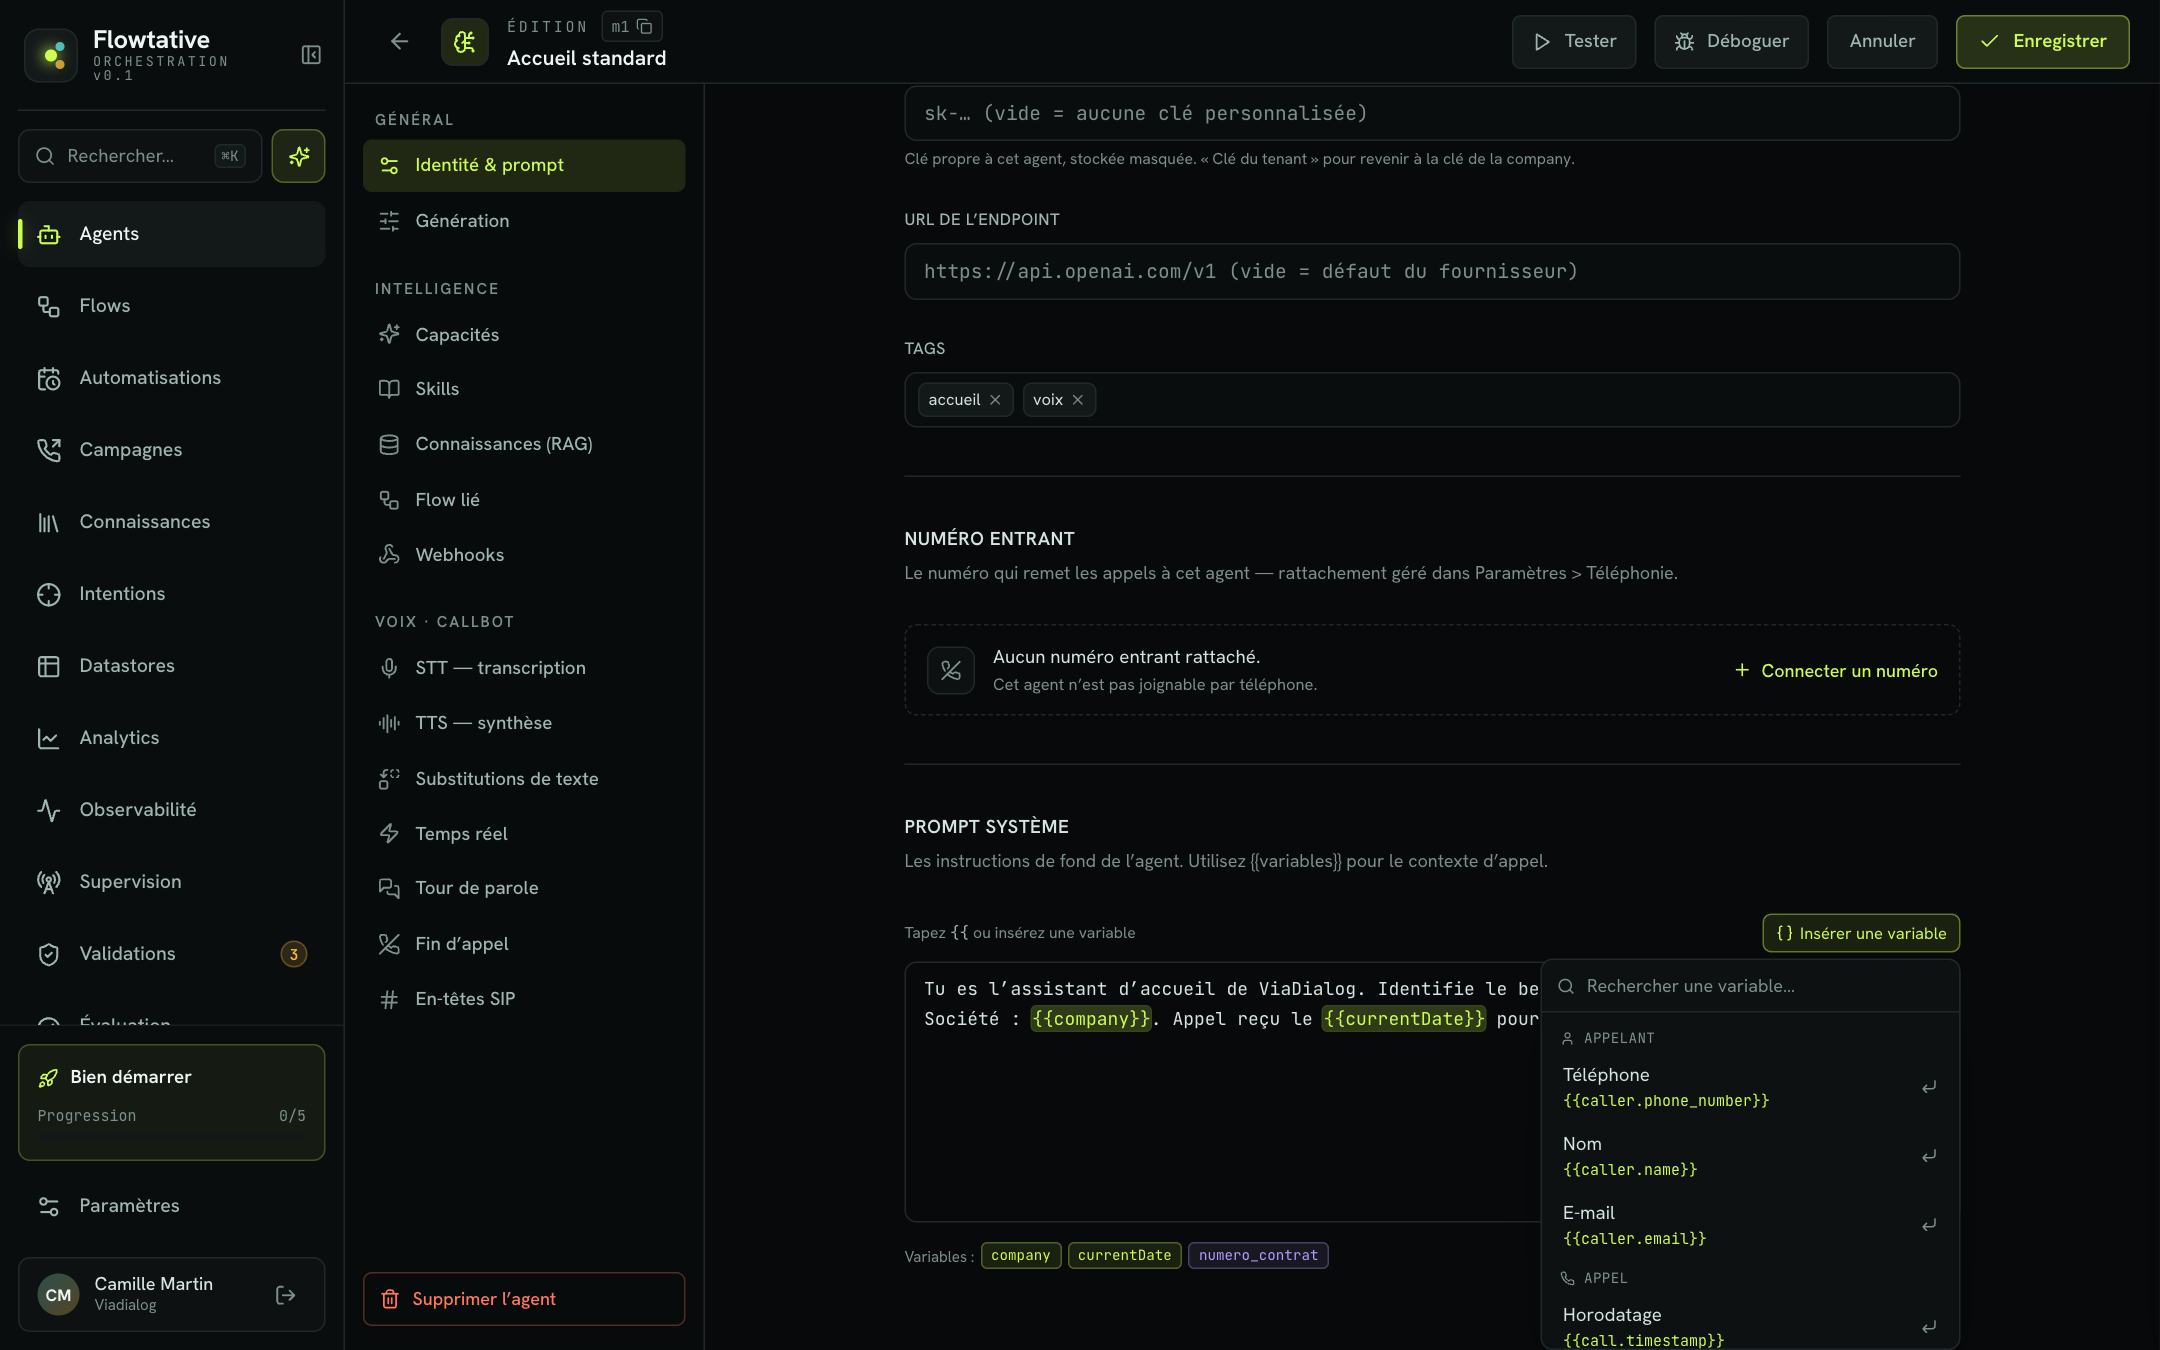Insert the Téléphone caller.phone_number variable
The height and width of the screenshot is (1350, 2160).
(x=1750, y=1087)
